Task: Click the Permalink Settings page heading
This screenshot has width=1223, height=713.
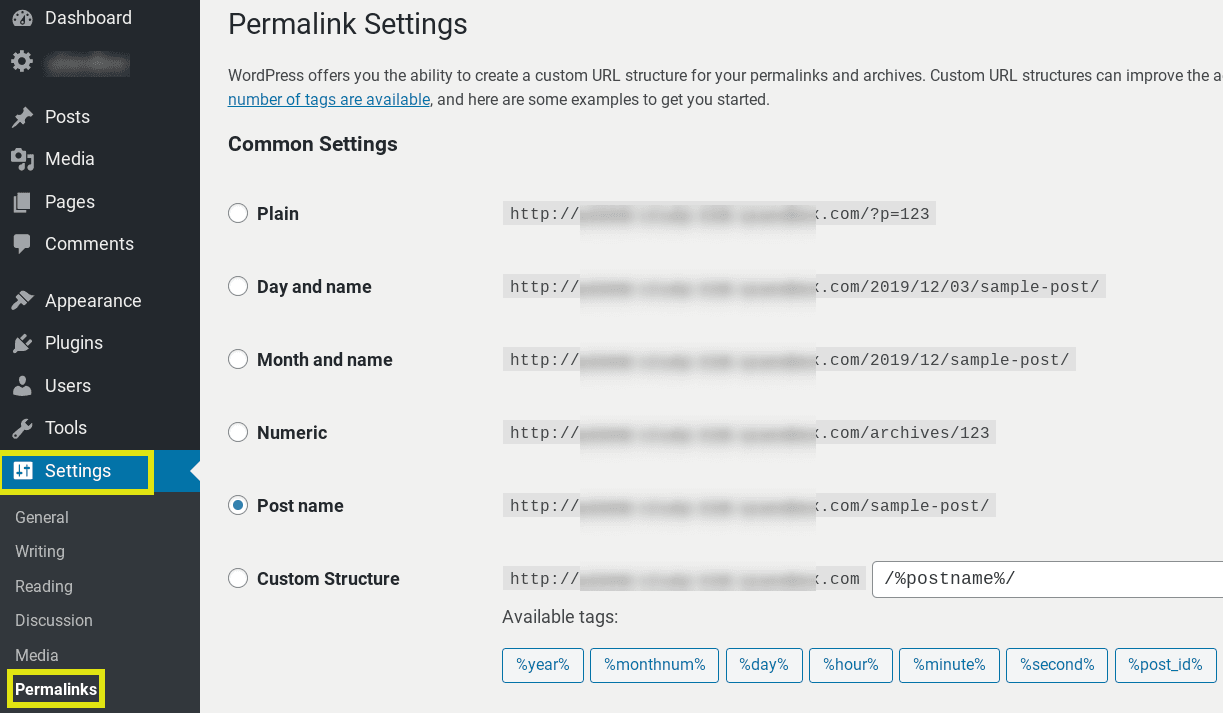Action: coord(348,24)
